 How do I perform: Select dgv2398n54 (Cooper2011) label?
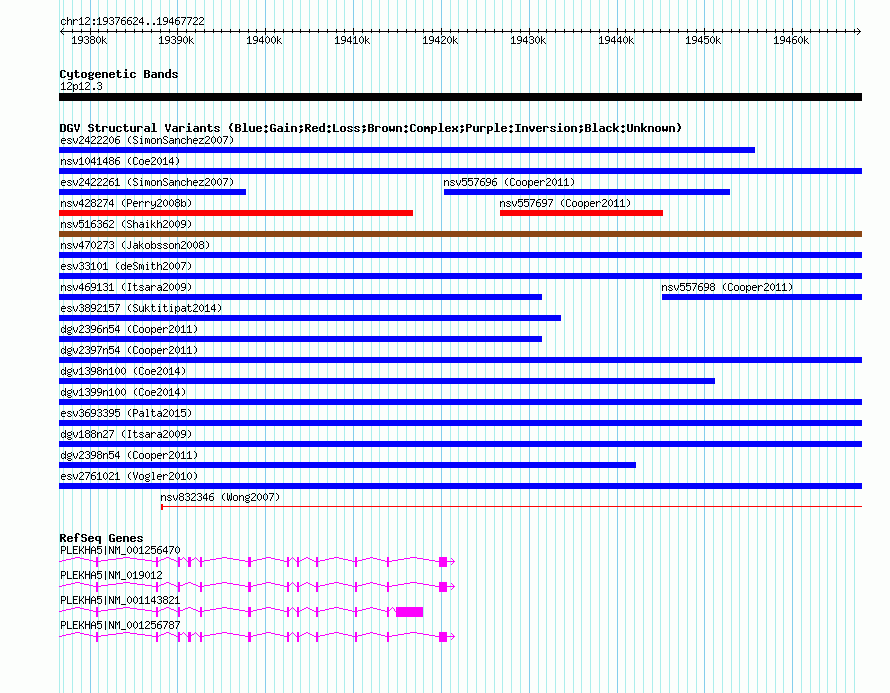[129, 455]
